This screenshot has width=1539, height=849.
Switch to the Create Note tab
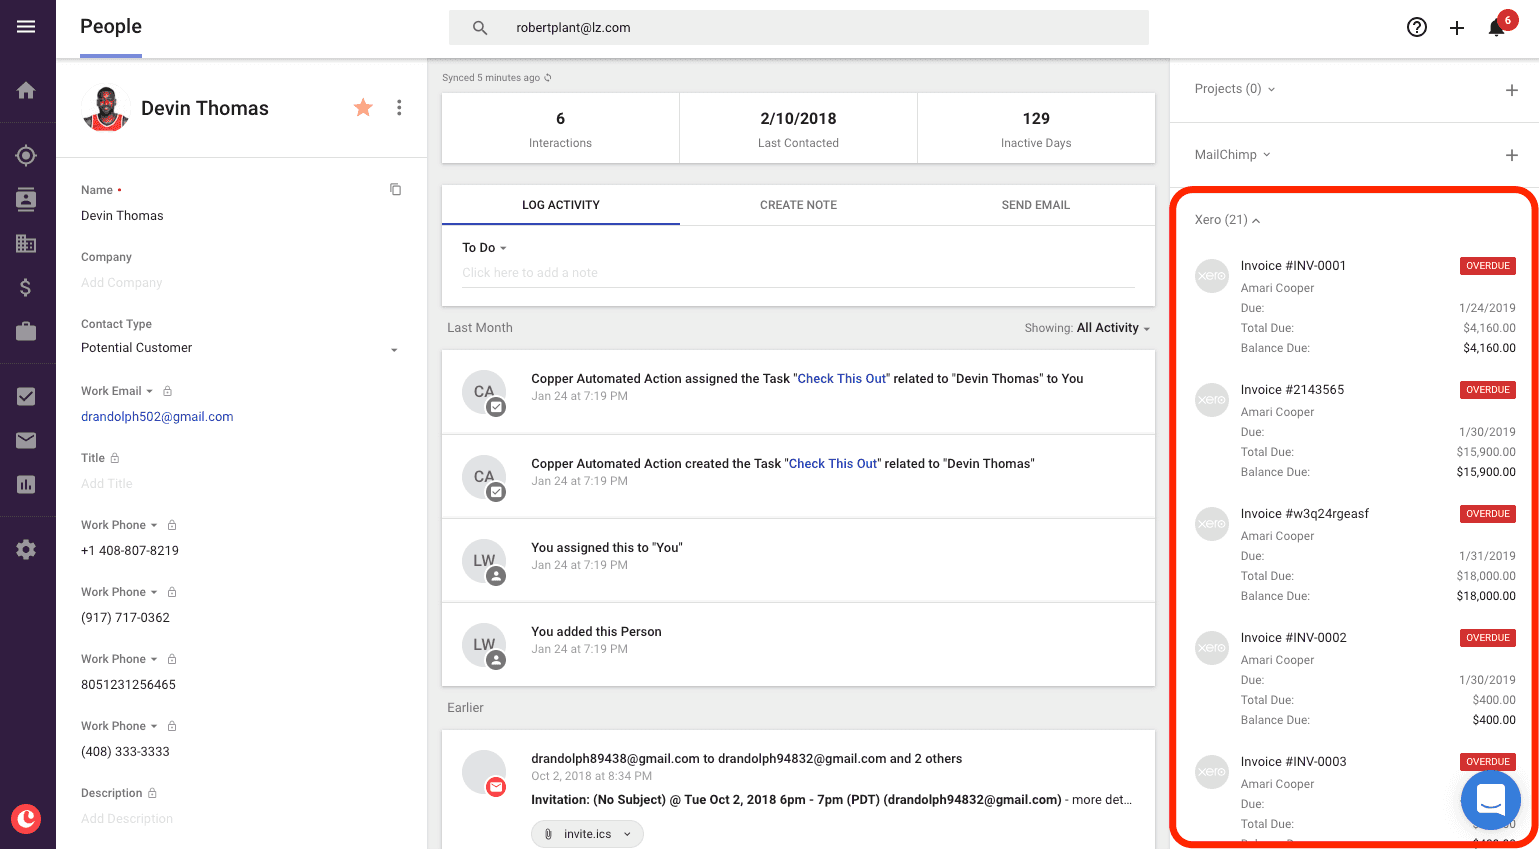(798, 205)
